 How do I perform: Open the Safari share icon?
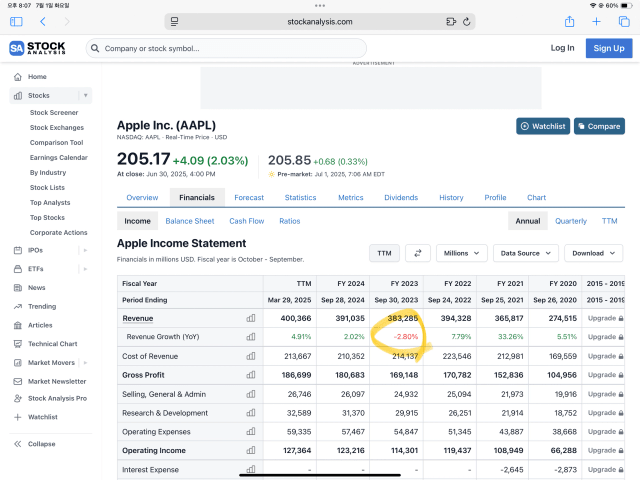tap(569, 21)
